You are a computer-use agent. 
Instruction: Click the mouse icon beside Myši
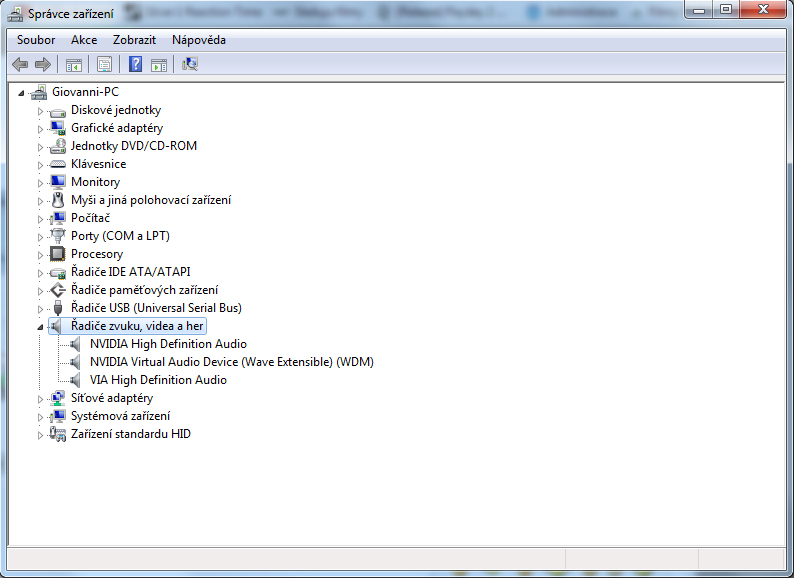(x=58, y=200)
